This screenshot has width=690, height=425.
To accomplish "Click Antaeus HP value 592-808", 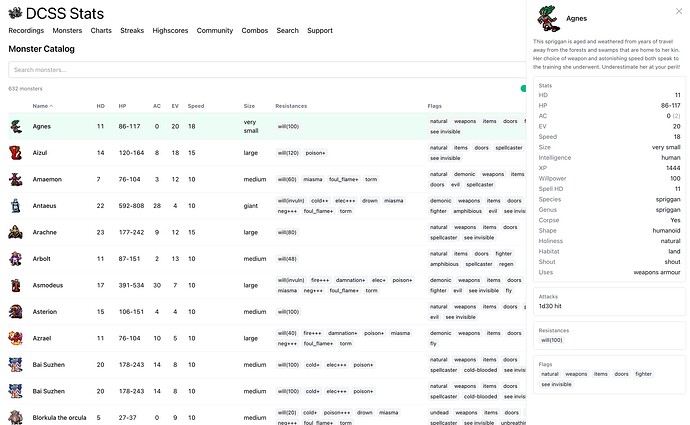I will 131,205.
